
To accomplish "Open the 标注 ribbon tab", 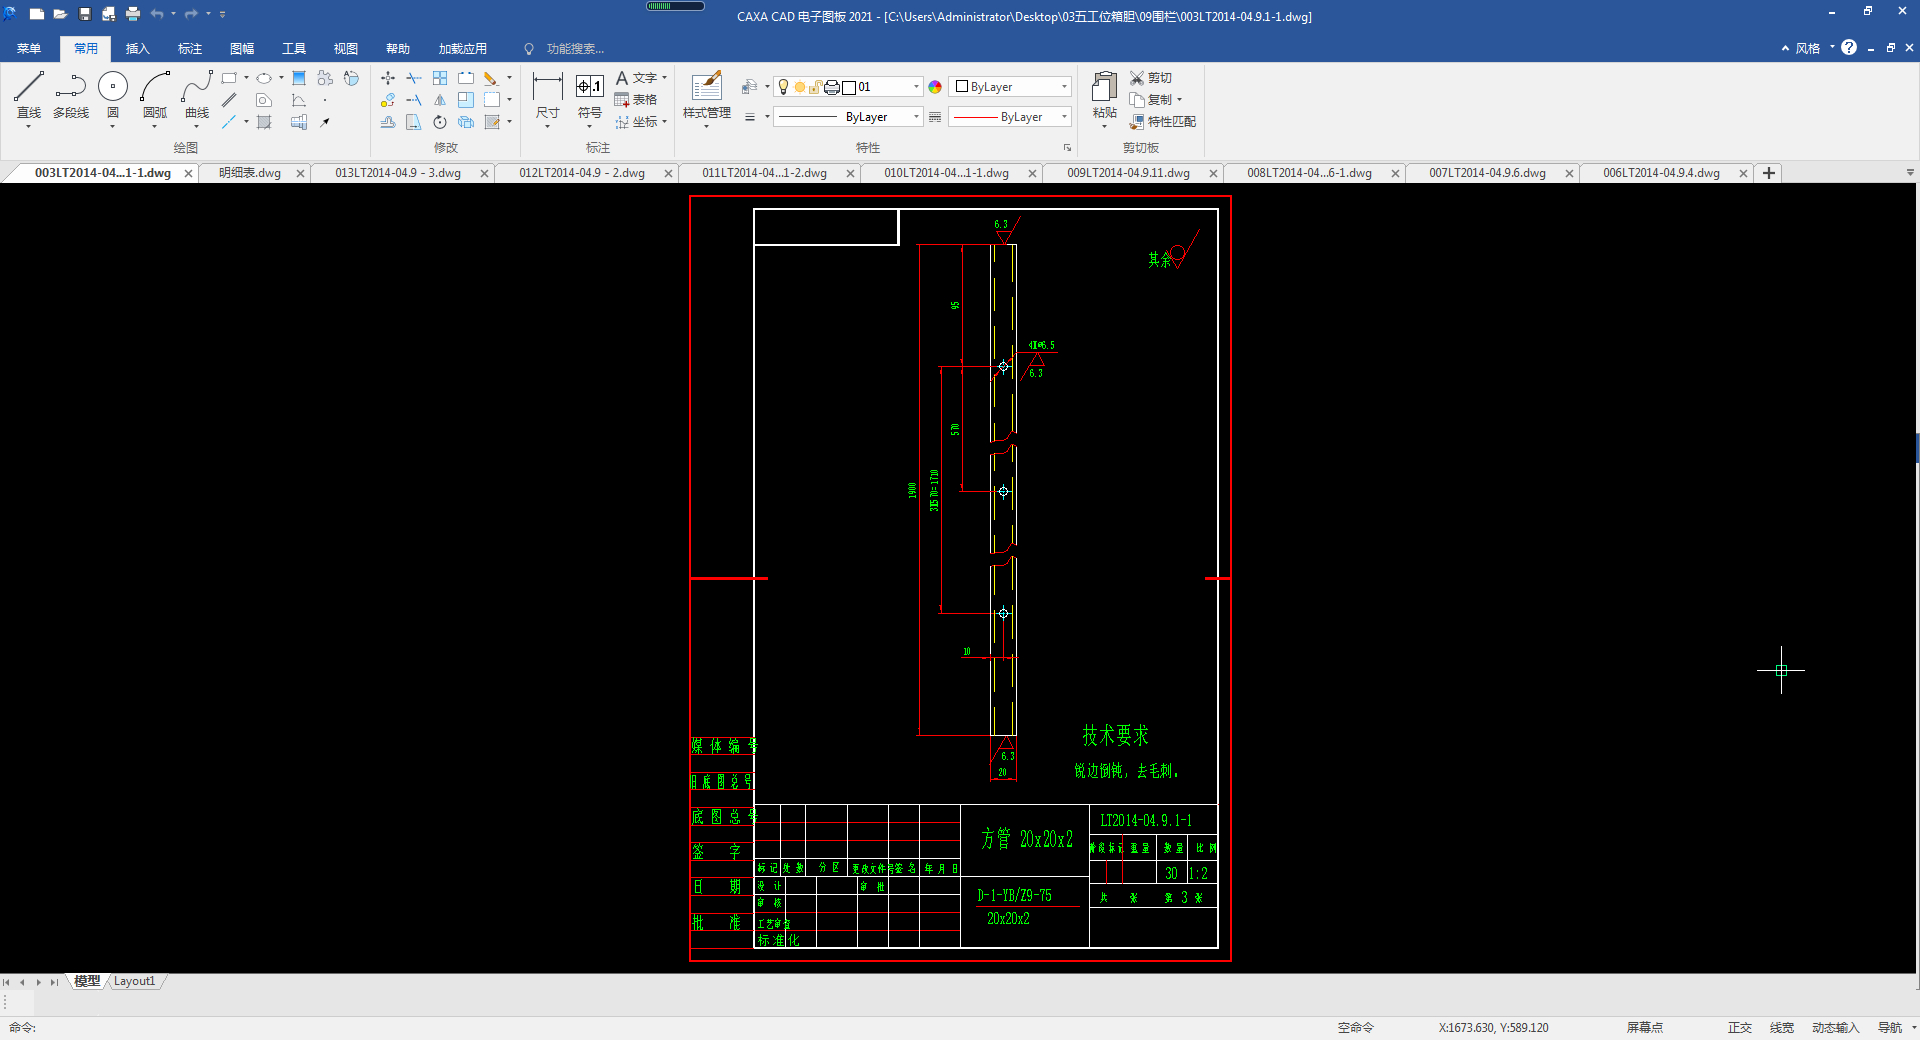I will coord(190,49).
